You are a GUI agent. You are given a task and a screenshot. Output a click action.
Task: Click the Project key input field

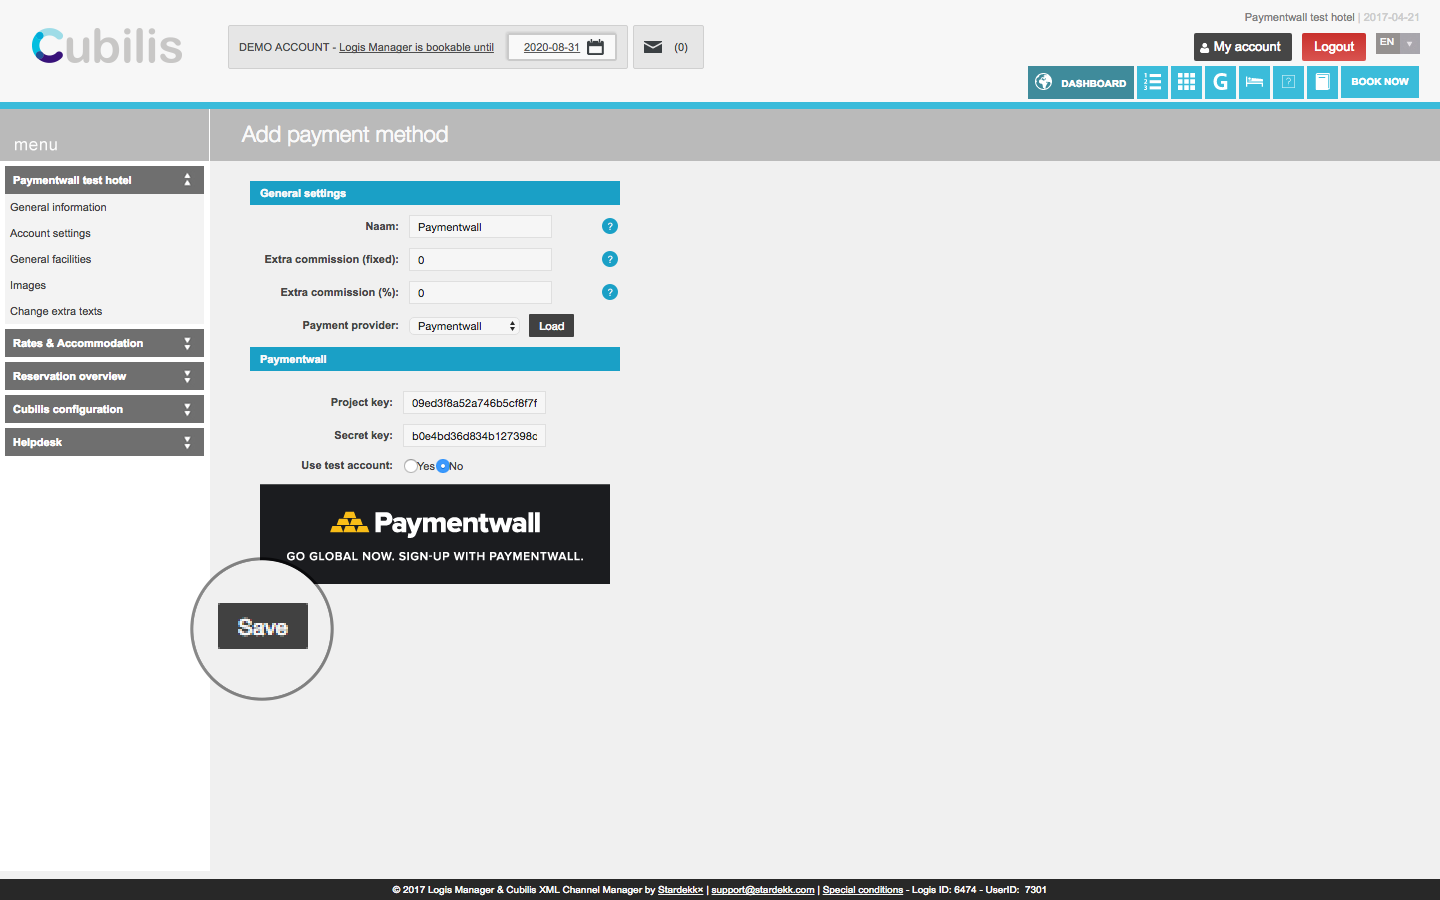474,403
